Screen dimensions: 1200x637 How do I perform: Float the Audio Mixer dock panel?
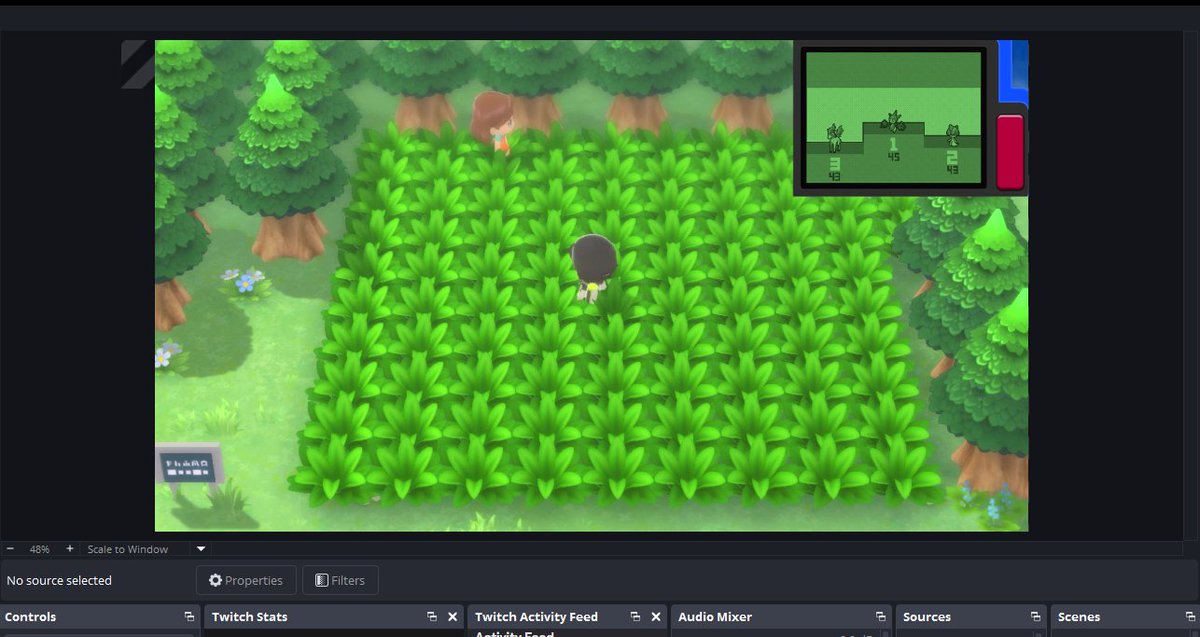pos(881,617)
